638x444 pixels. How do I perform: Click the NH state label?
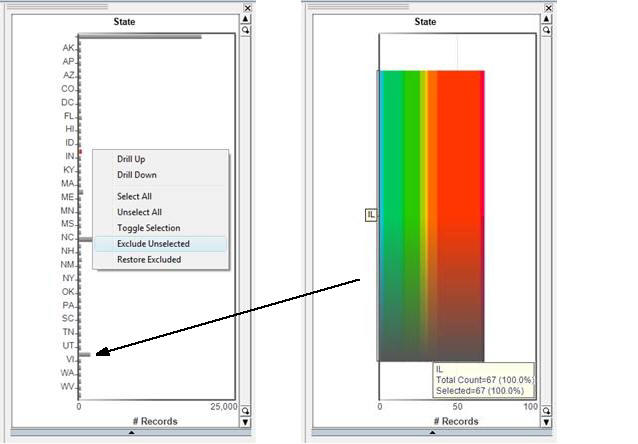coord(68,251)
